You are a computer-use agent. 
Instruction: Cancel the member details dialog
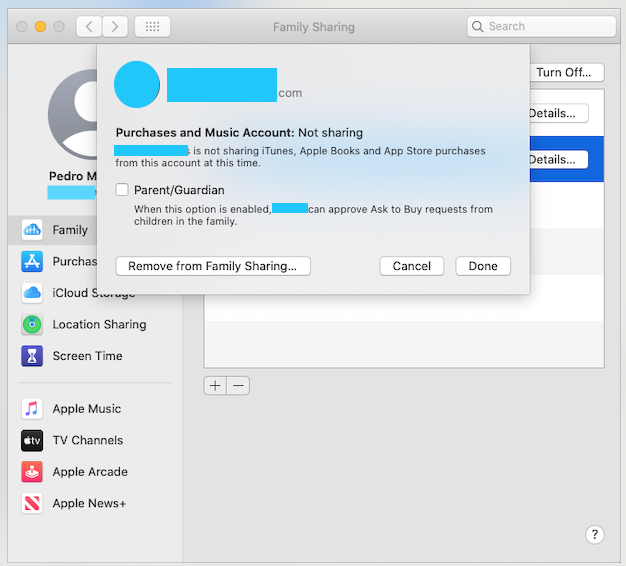coord(412,266)
